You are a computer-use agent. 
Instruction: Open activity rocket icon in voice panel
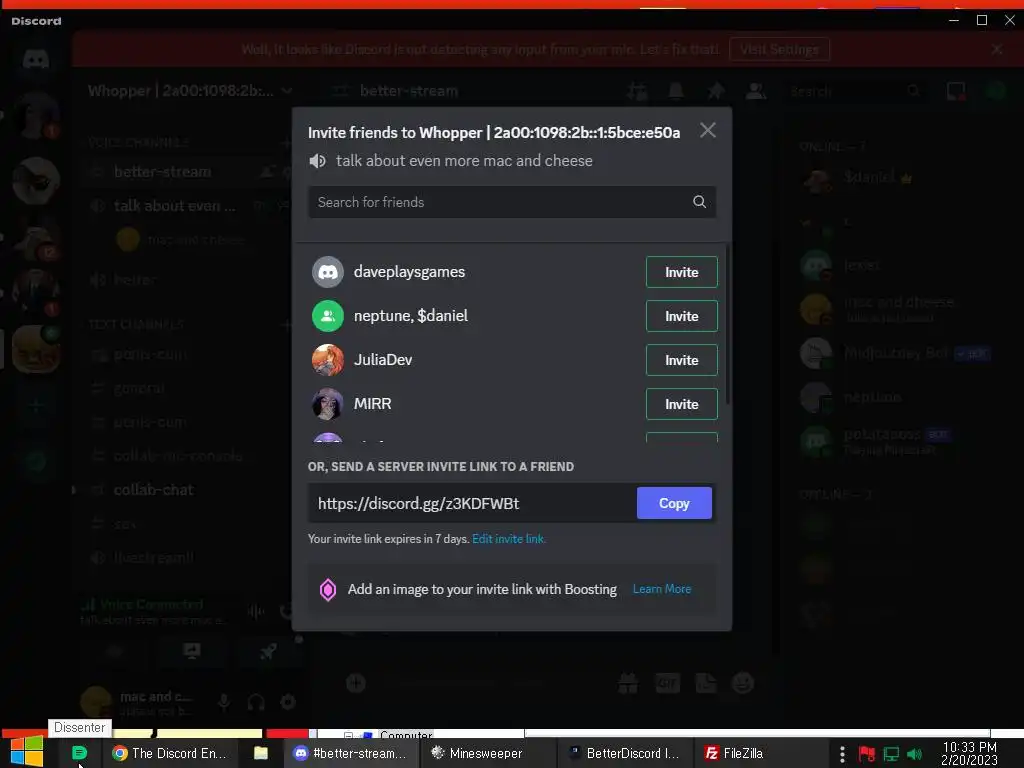point(268,650)
